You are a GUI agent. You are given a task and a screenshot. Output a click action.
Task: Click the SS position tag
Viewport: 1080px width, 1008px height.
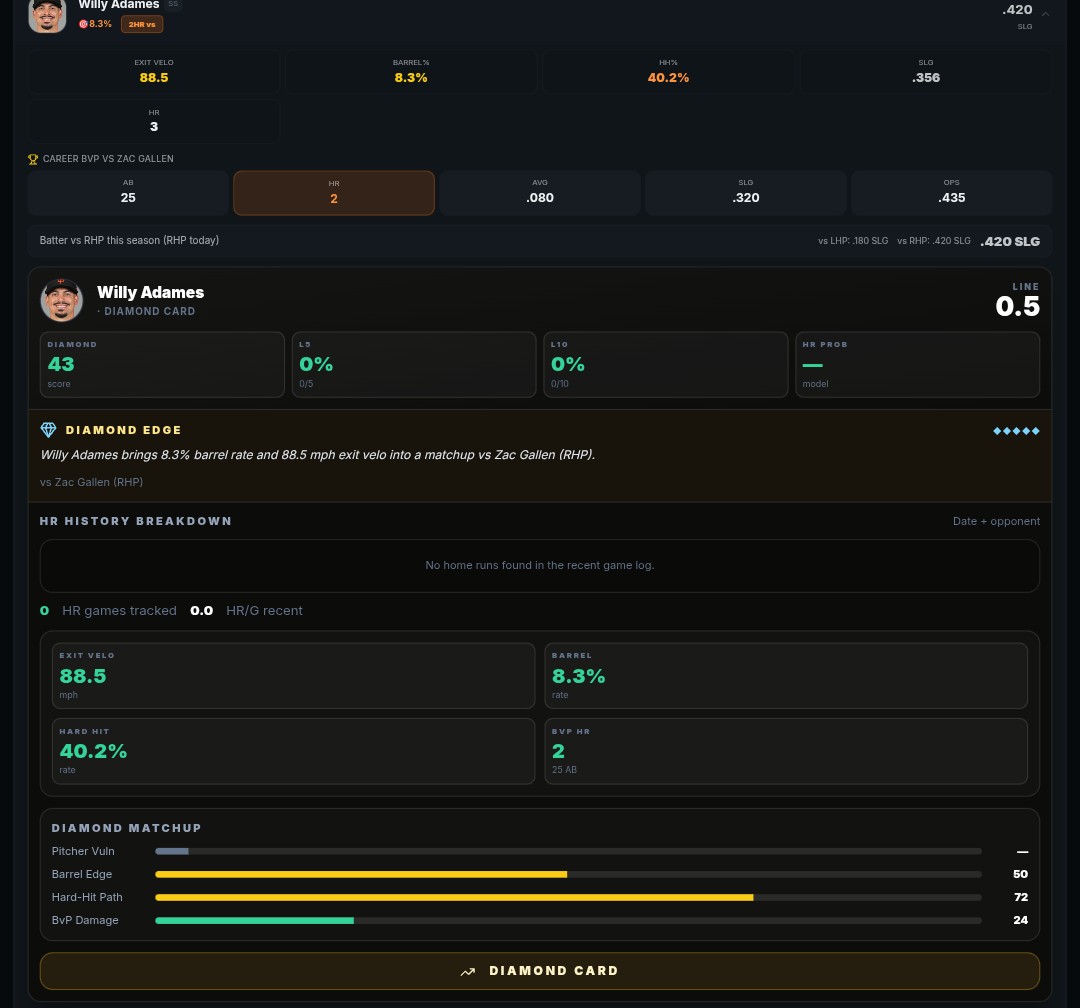point(174,4)
